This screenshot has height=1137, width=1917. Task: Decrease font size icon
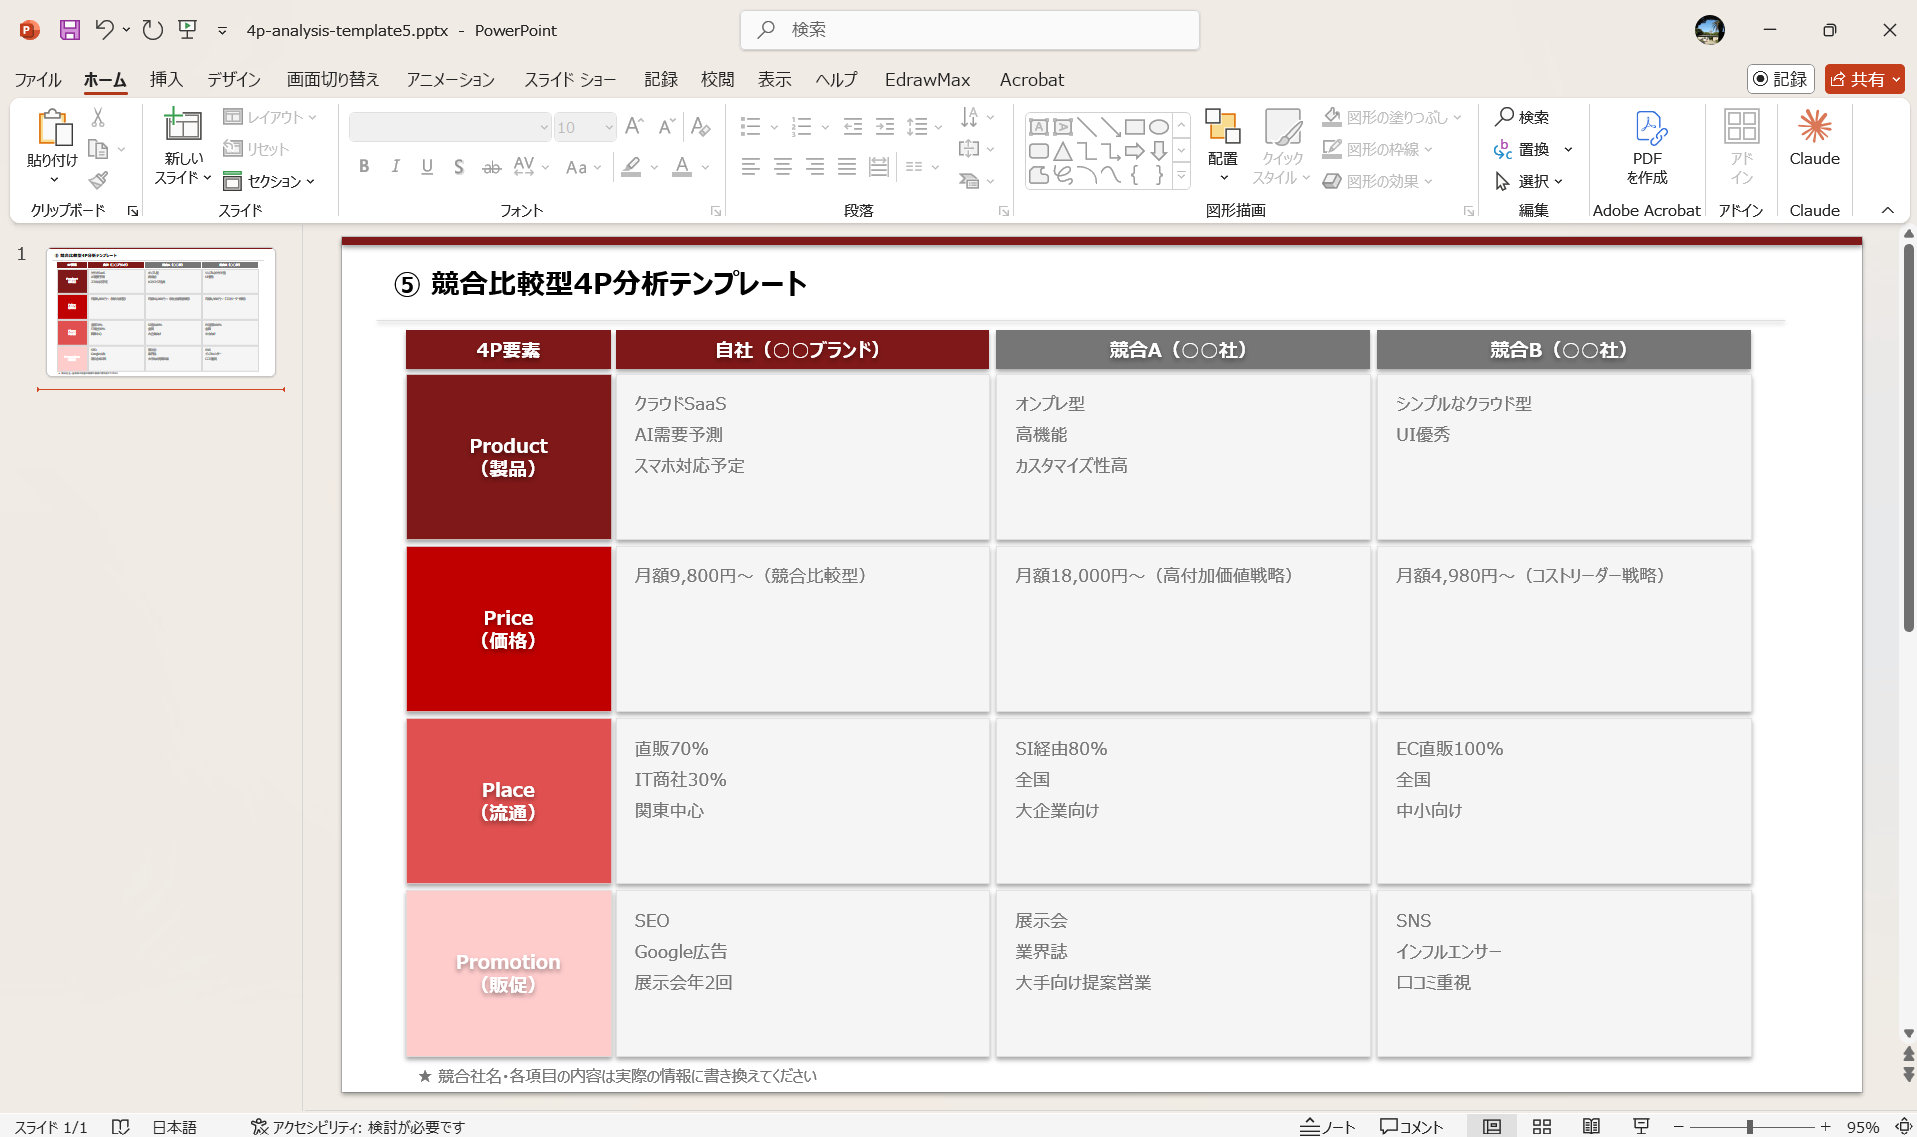[x=667, y=127]
